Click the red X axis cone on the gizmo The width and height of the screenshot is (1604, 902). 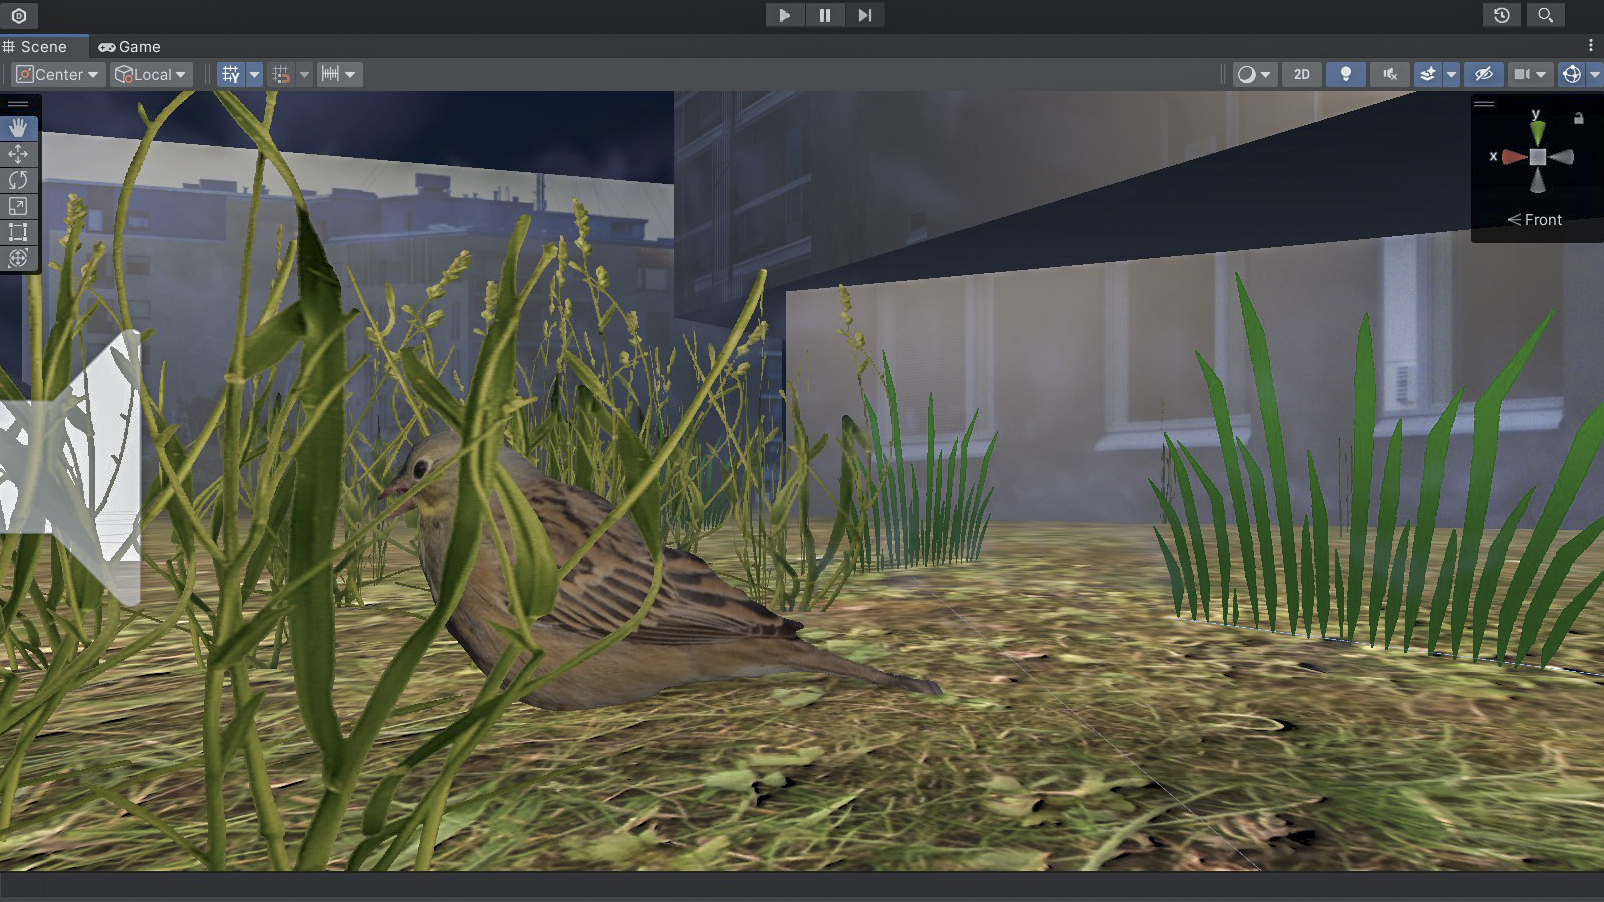tap(1513, 157)
